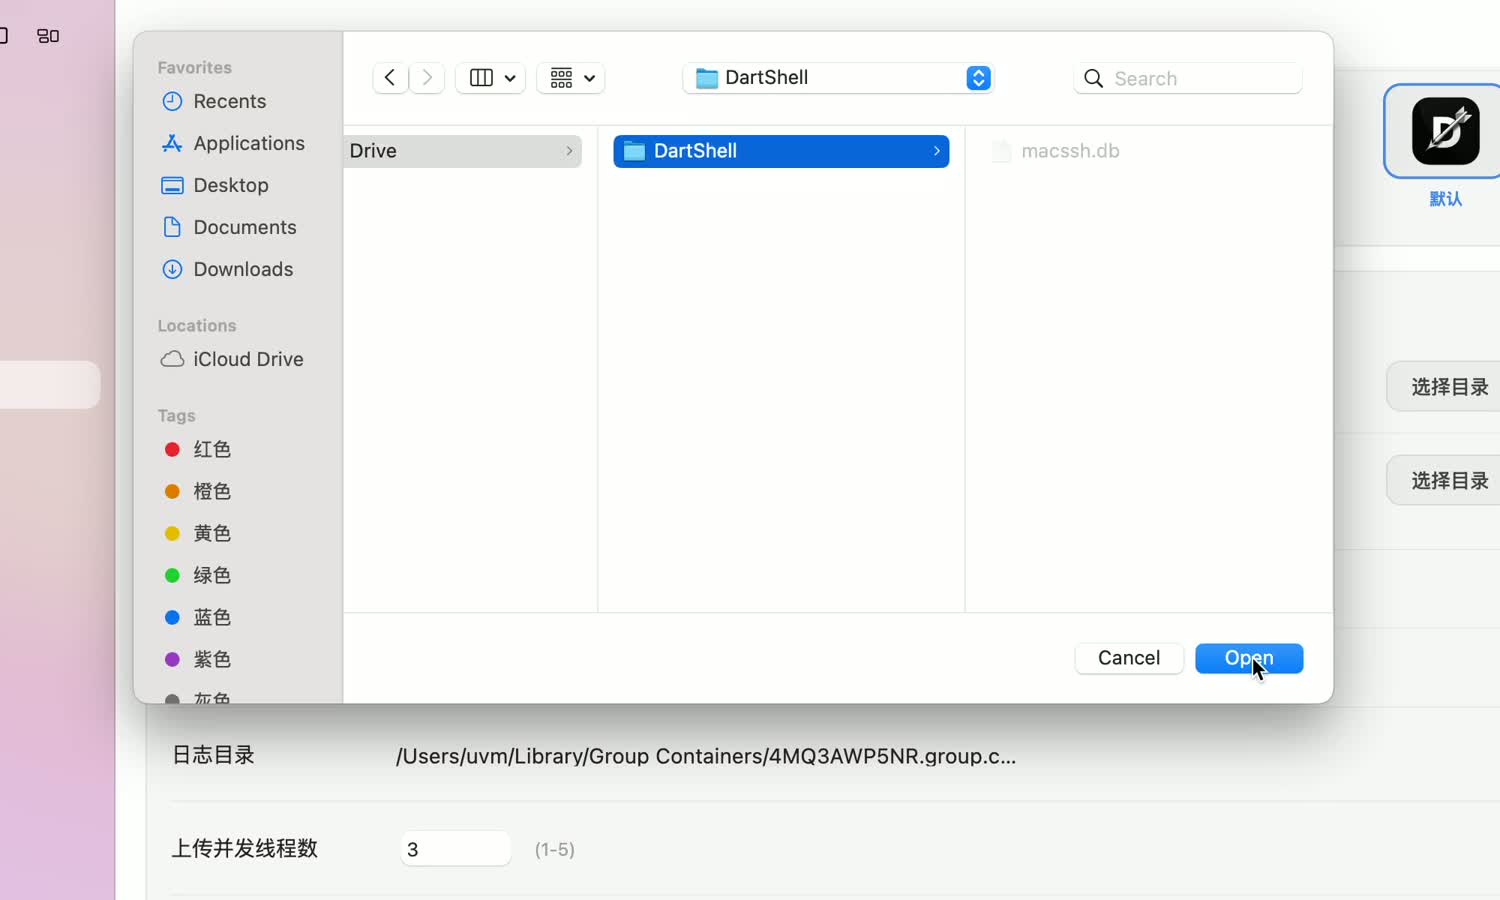Click the macssh.db file
Screen dimensions: 1500x900
pos(1056,151)
